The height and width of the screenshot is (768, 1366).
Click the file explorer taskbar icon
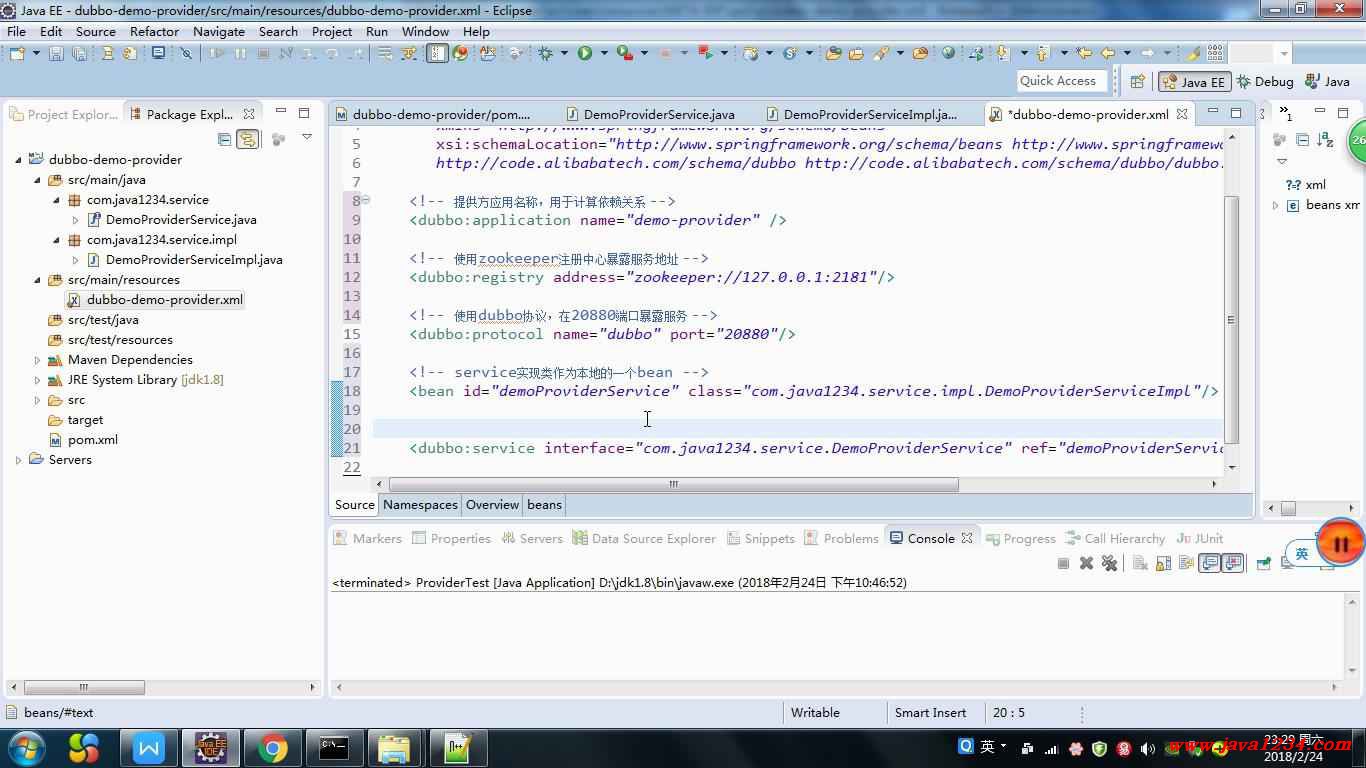point(394,748)
